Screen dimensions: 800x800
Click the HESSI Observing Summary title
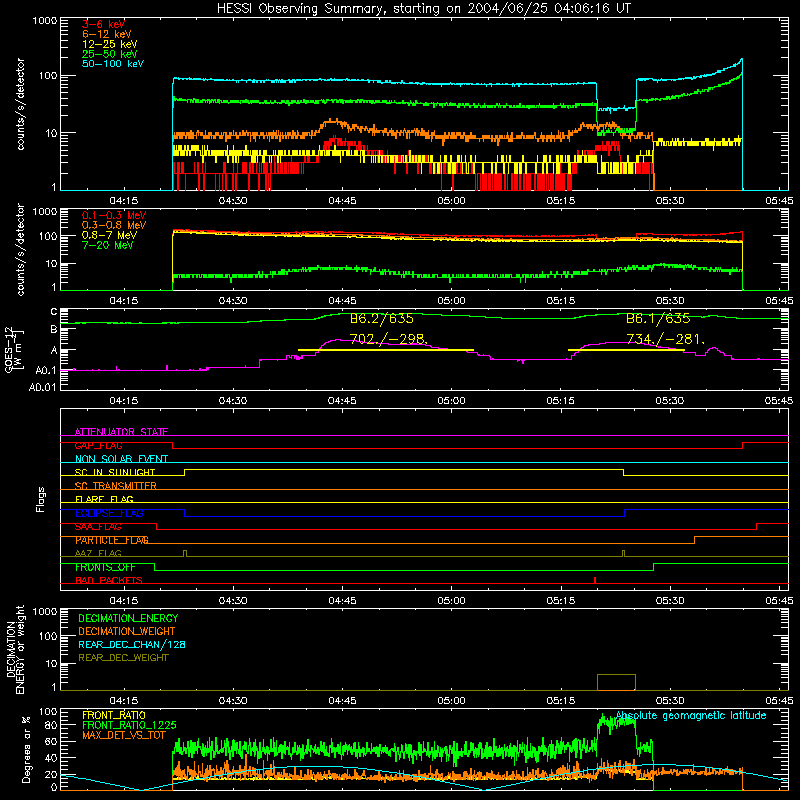[424, 9]
